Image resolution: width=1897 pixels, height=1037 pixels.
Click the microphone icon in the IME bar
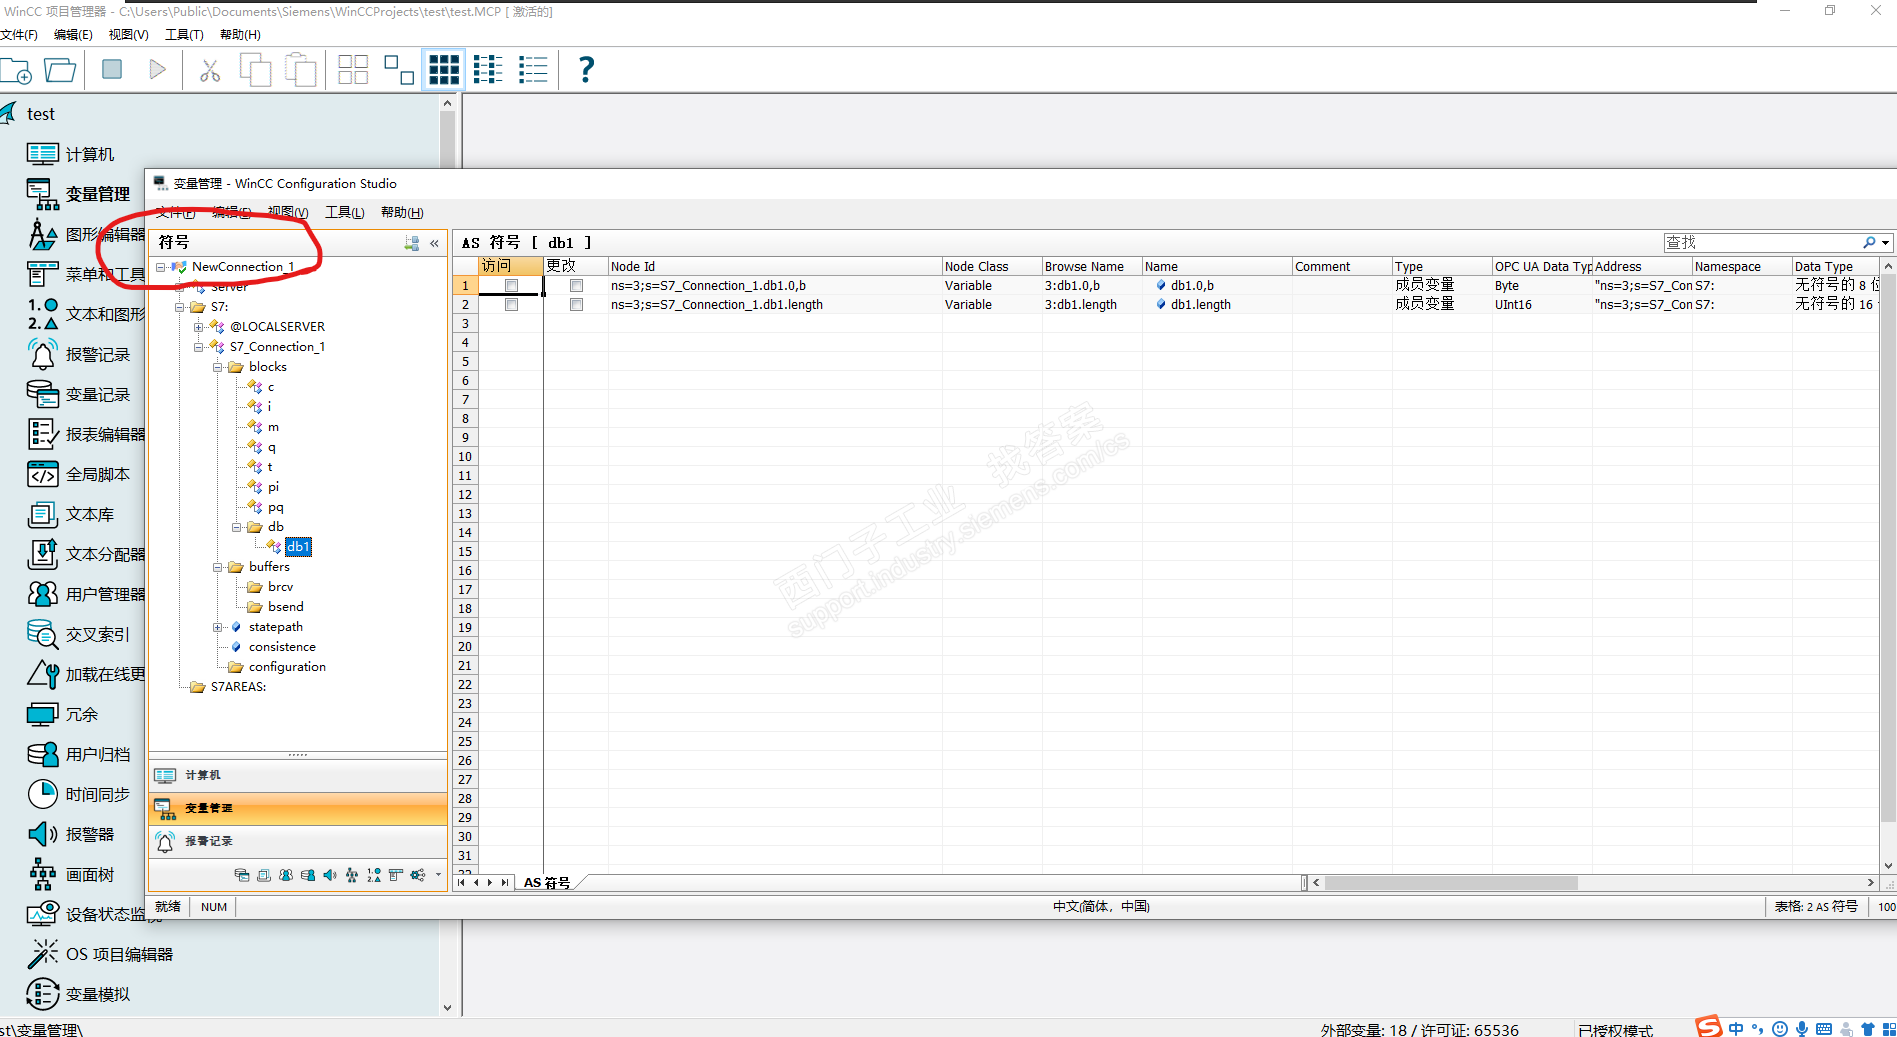pyautogui.click(x=1802, y=1029)
